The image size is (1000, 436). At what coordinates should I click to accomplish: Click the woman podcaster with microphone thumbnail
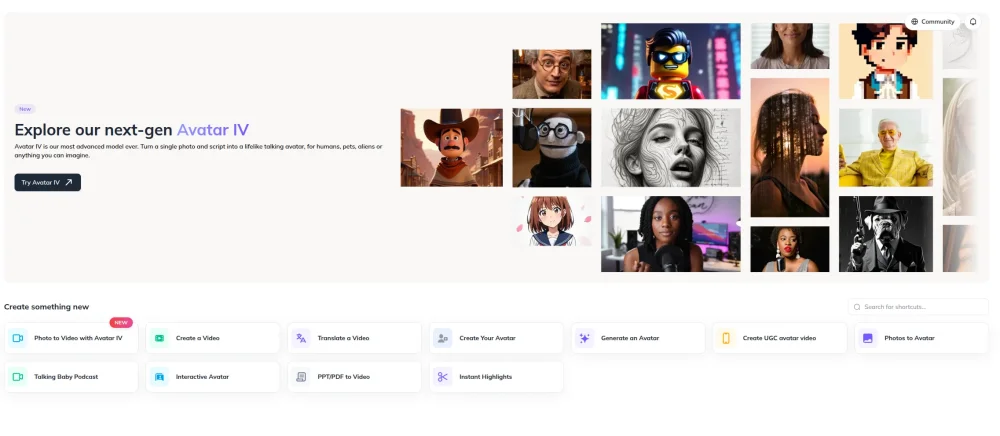[671, 234]
